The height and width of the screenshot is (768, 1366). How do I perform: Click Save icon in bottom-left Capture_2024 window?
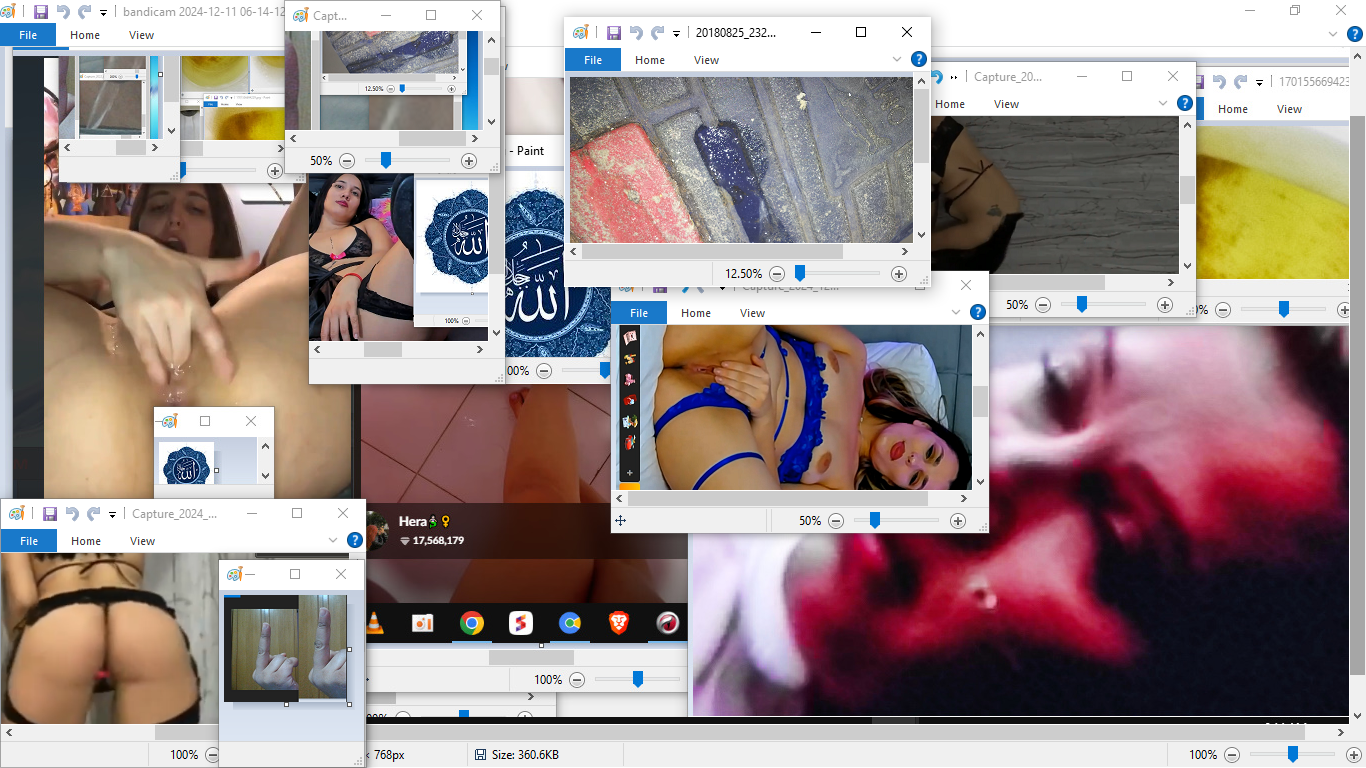pos(50,514)
